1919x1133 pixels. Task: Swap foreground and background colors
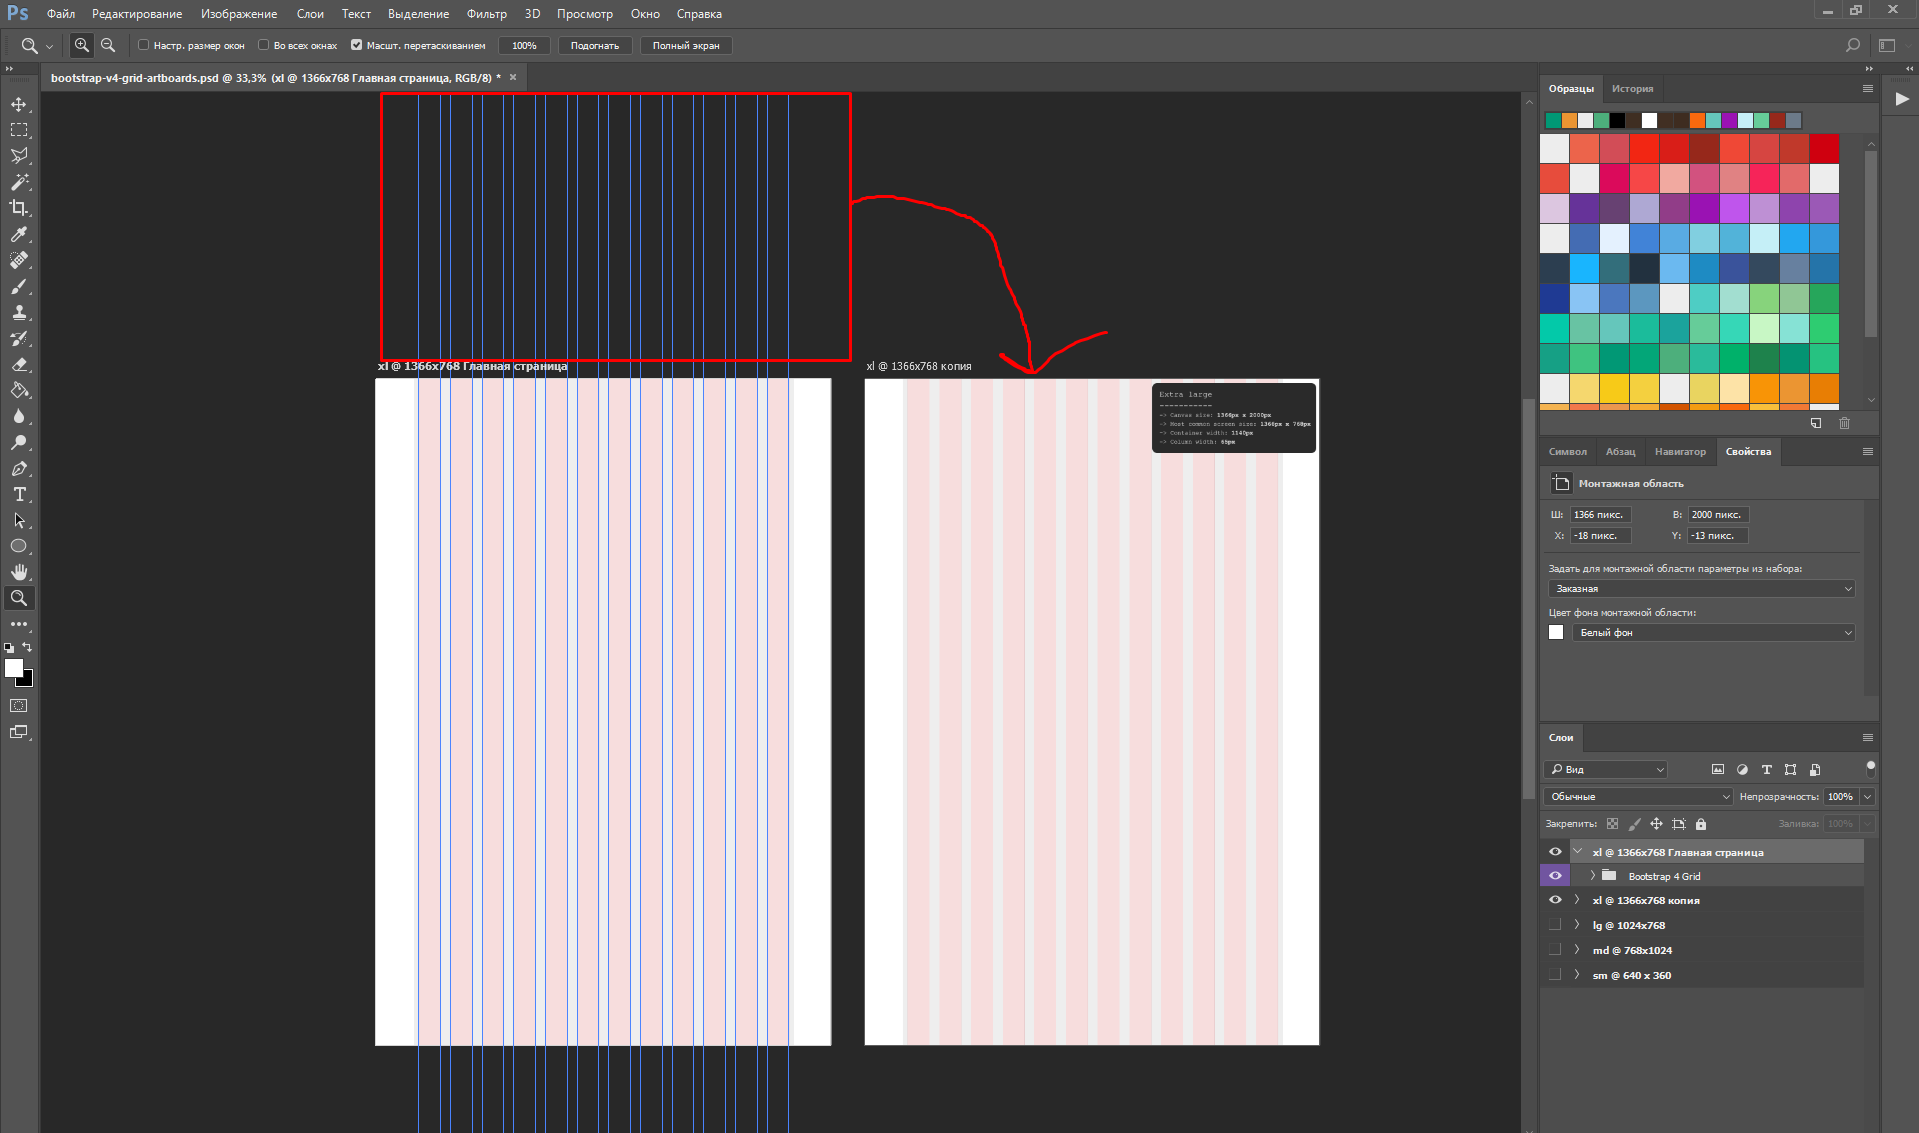pos(27,647)
